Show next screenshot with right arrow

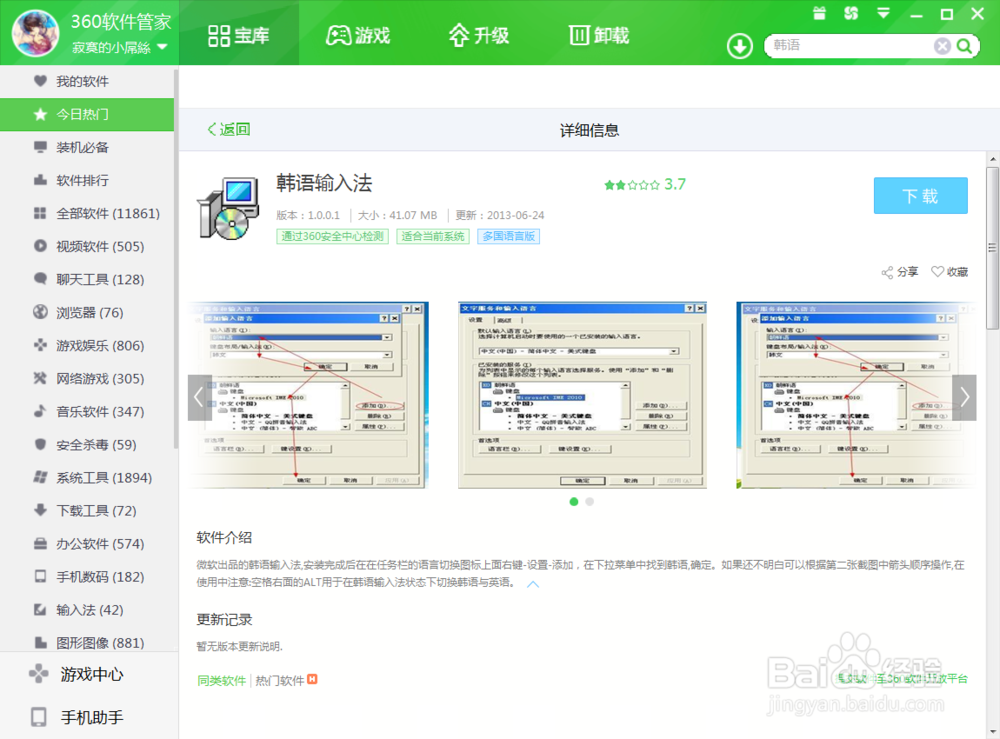tap(964, 397)
